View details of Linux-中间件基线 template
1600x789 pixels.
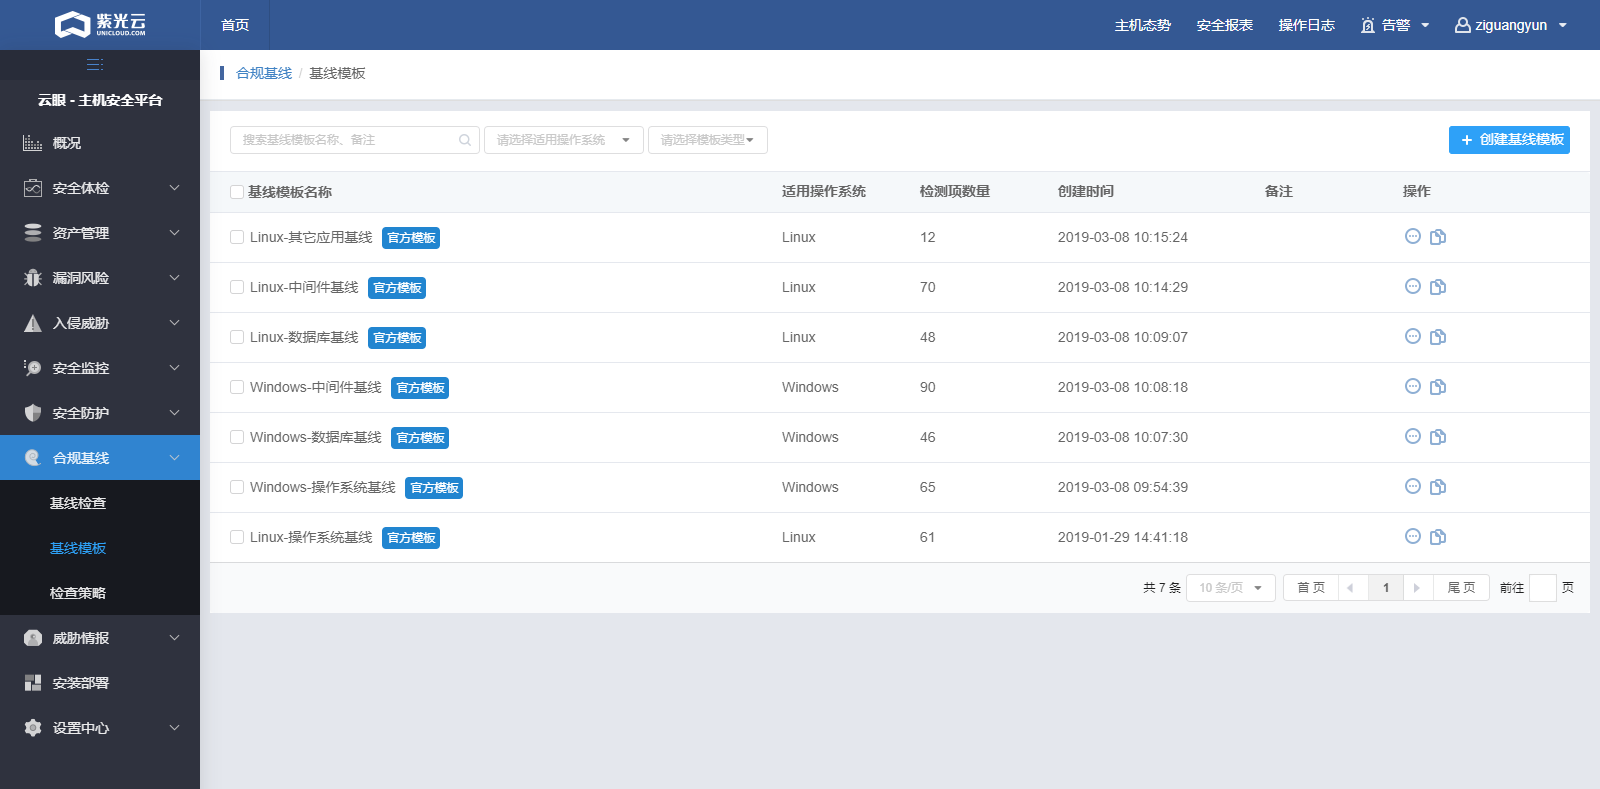[x=1413, y=286]
